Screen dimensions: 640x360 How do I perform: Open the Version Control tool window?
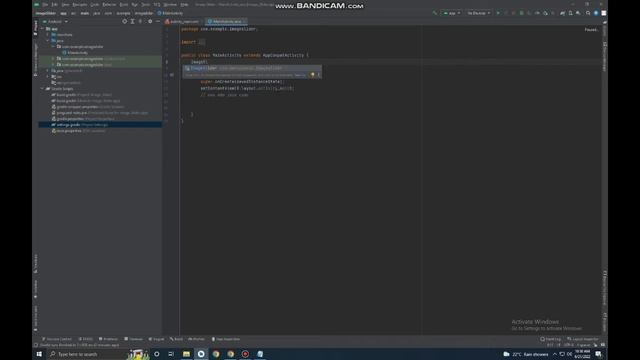(x=57, y=339)
